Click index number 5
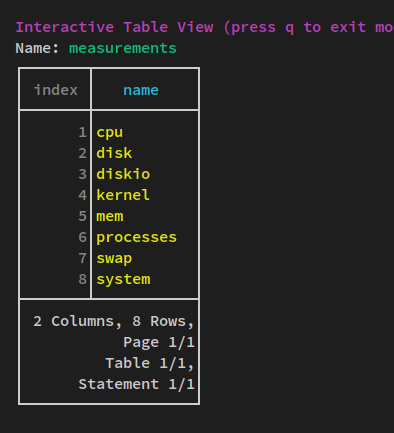The image size is (394, 433). 82,216
